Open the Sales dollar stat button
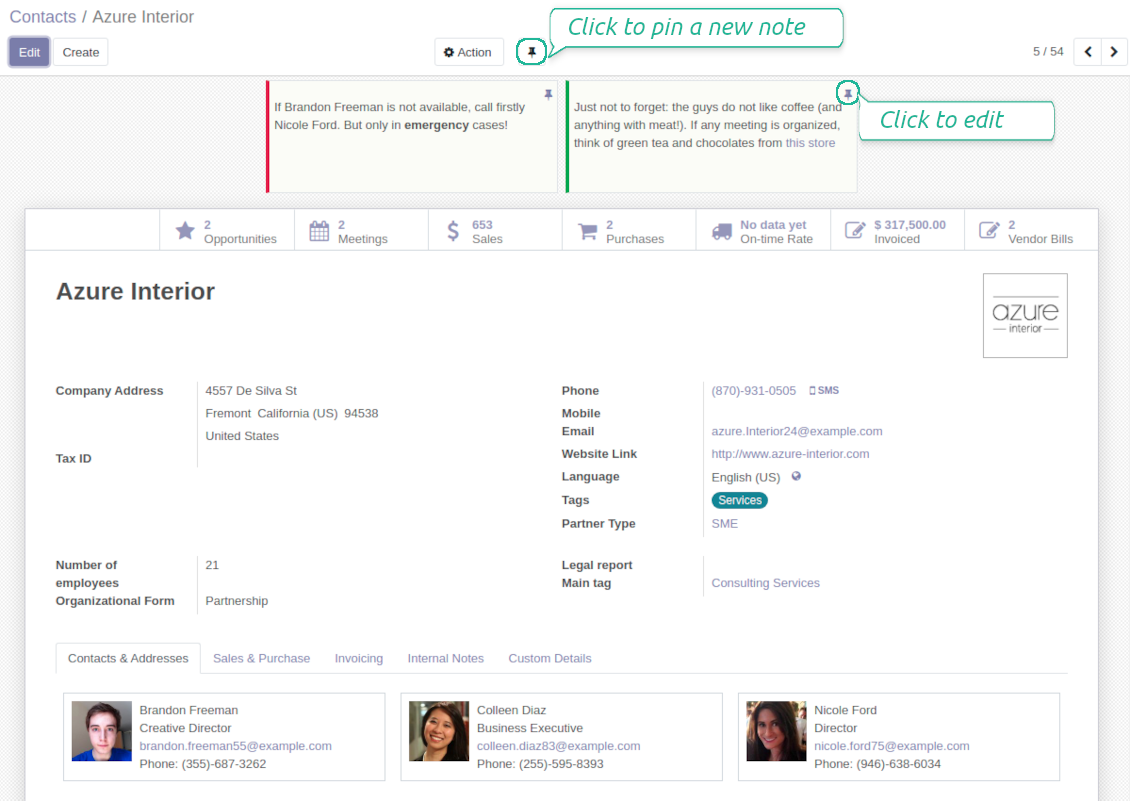 click(495, 231)
